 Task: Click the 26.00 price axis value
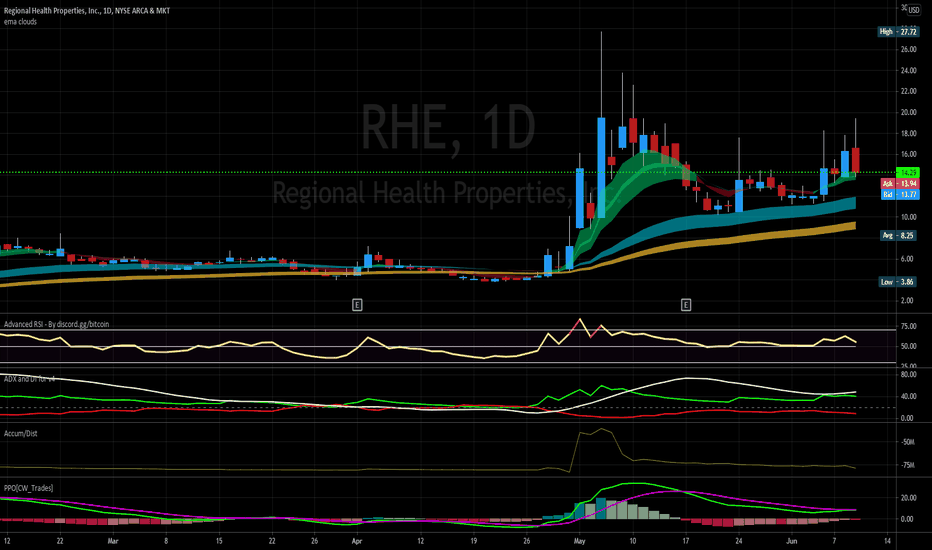908,49
